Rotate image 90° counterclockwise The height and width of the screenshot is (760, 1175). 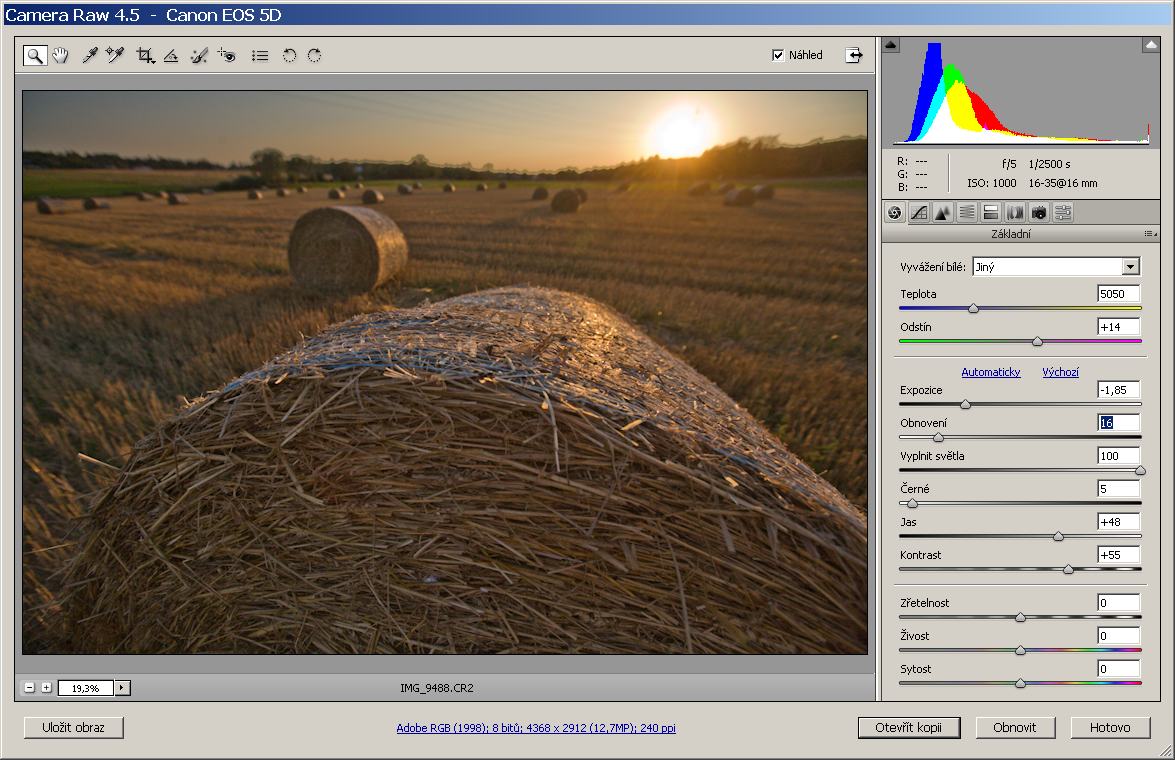289,56
